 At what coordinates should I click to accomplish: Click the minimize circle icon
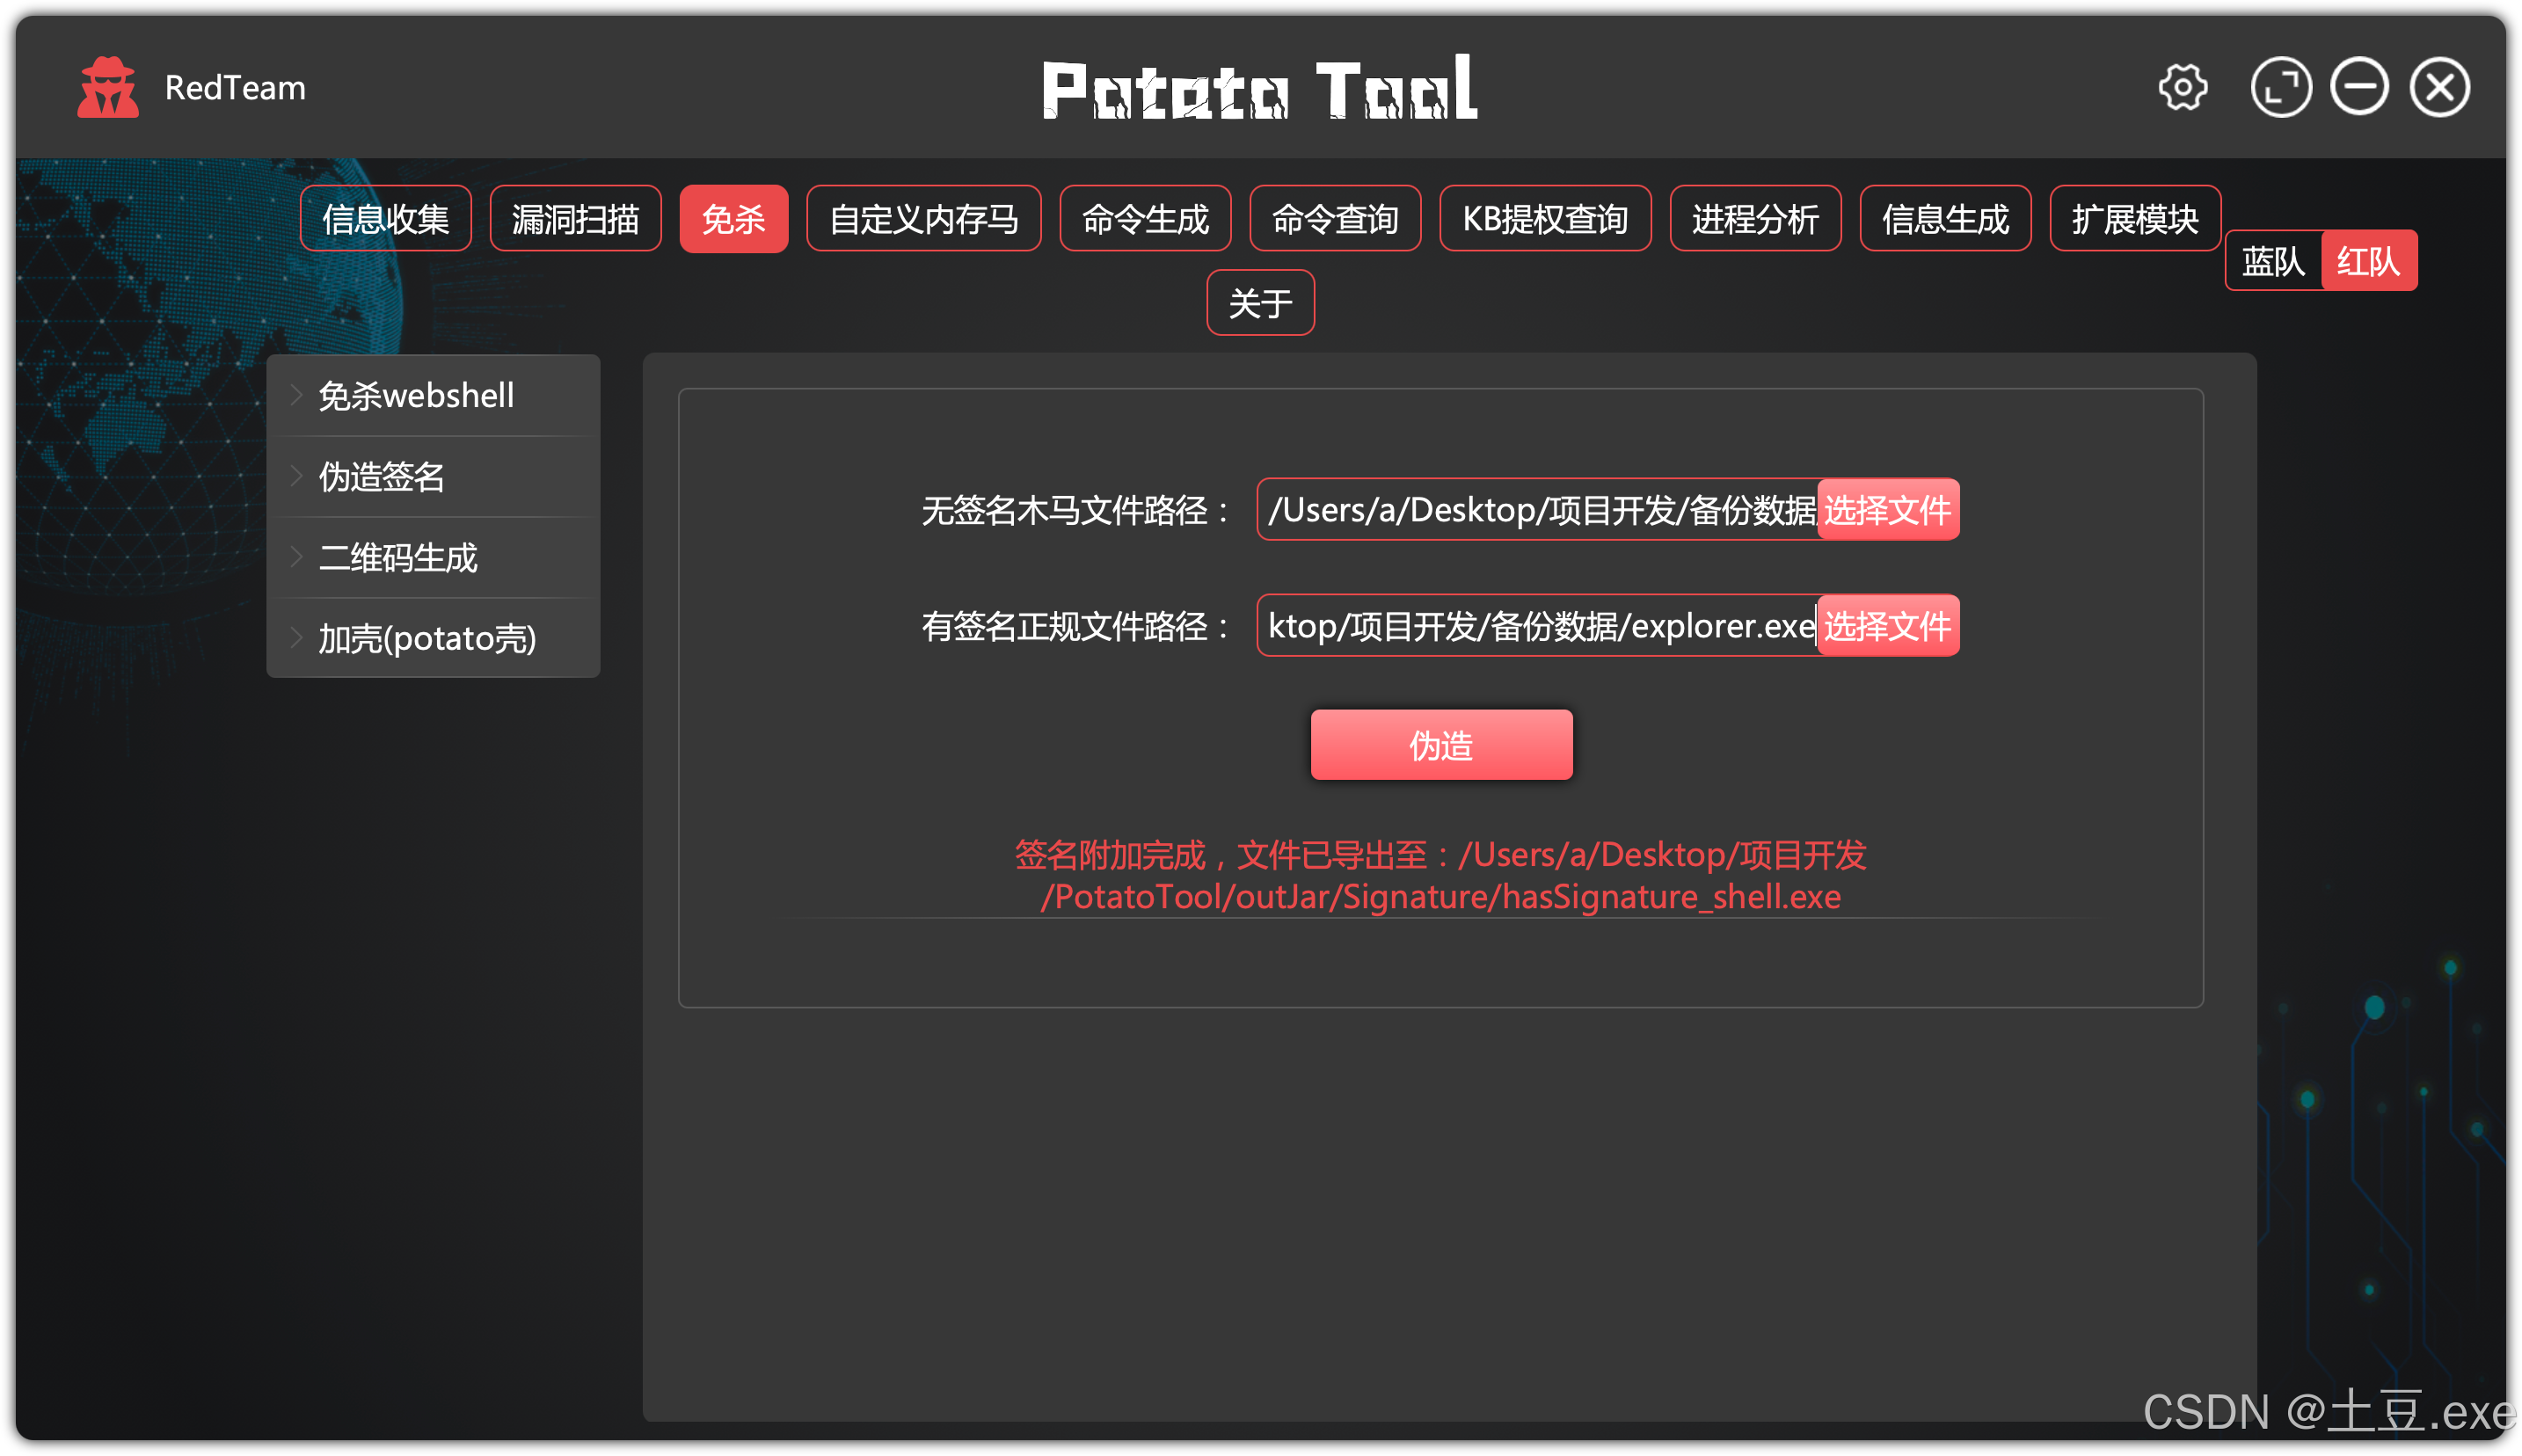[2358, 88]
